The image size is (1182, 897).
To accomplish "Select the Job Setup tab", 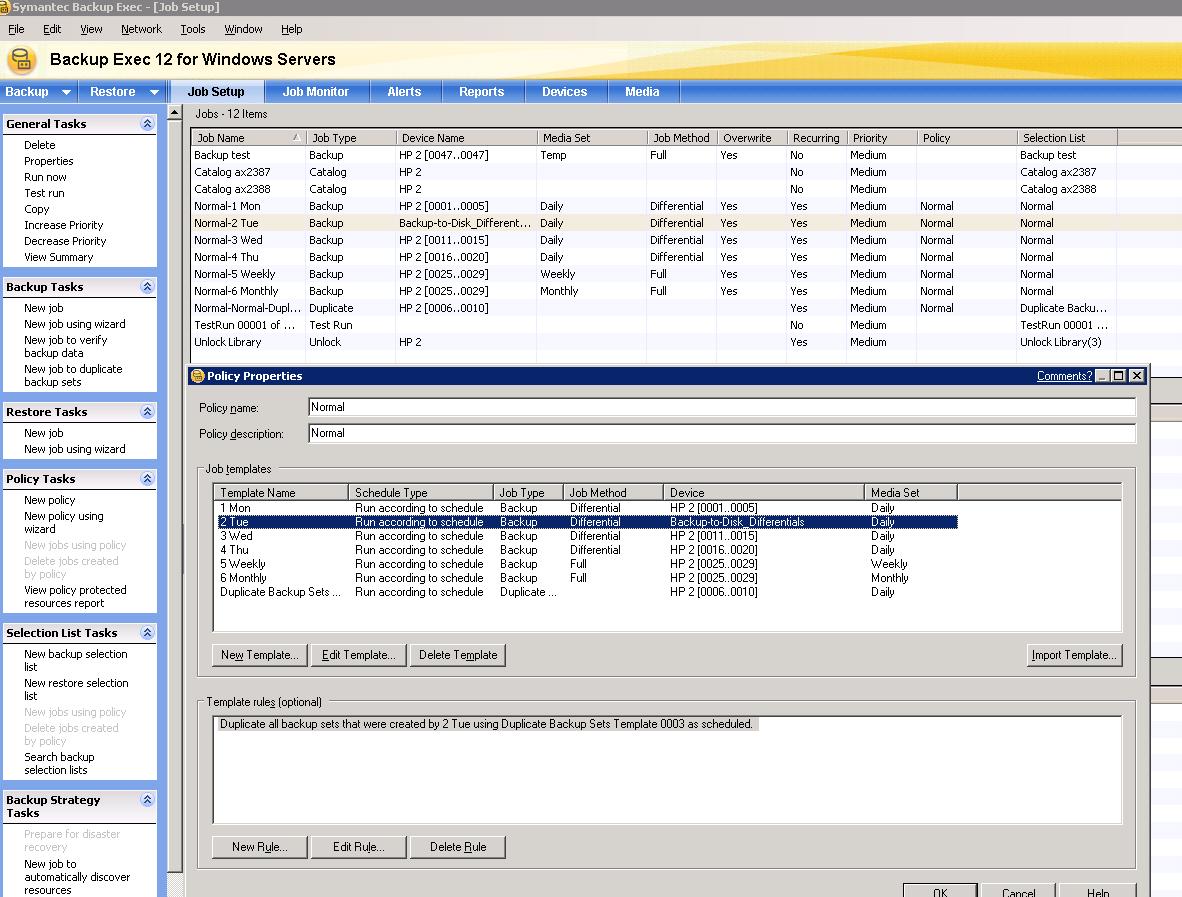I will pos(216,92).
